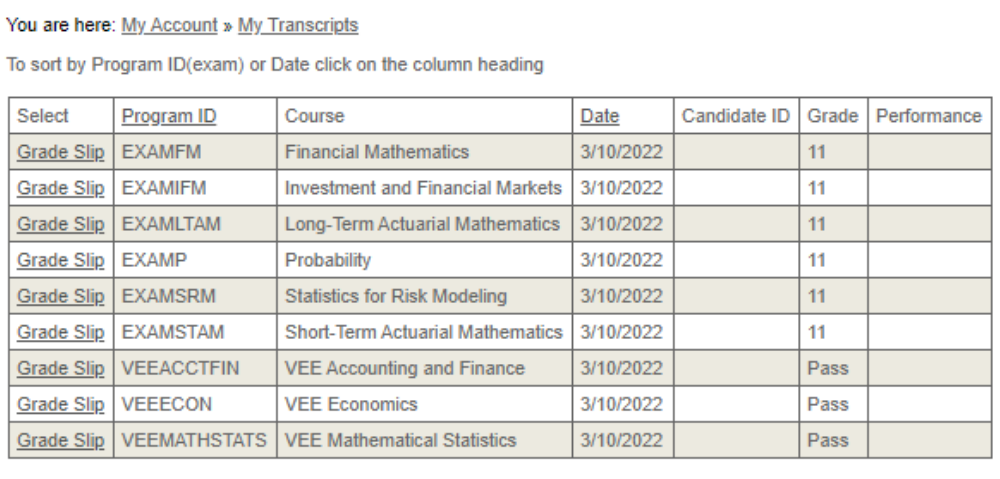Screen dimensions: 1000x479
Task: Open Grade Slip for EXAMFM
Action: click(x=60, y=152)
